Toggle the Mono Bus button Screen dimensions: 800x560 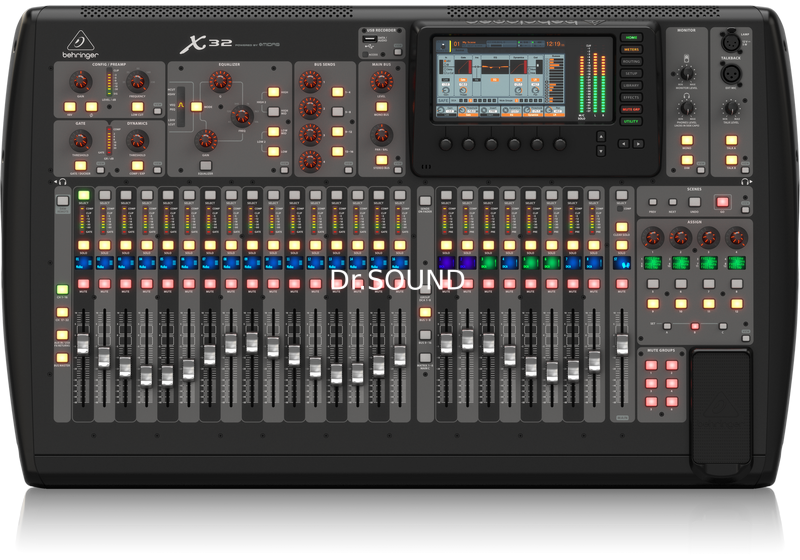pyautogui.click(x=381, y=107)
